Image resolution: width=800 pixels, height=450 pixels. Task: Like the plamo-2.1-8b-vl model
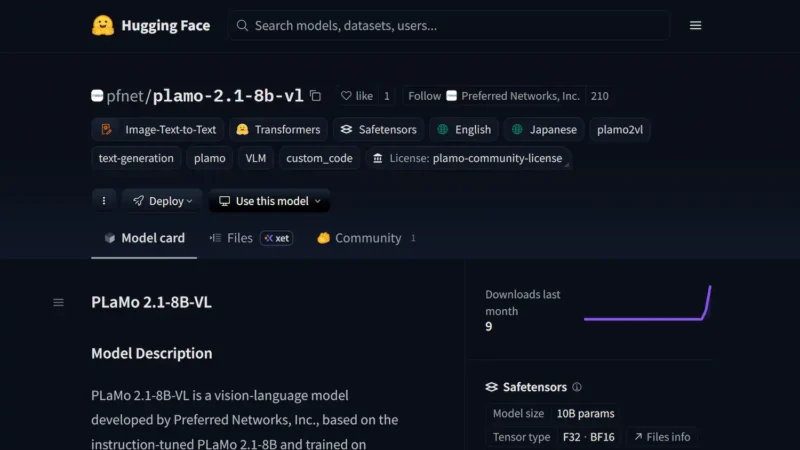click(x=357, y=96)
